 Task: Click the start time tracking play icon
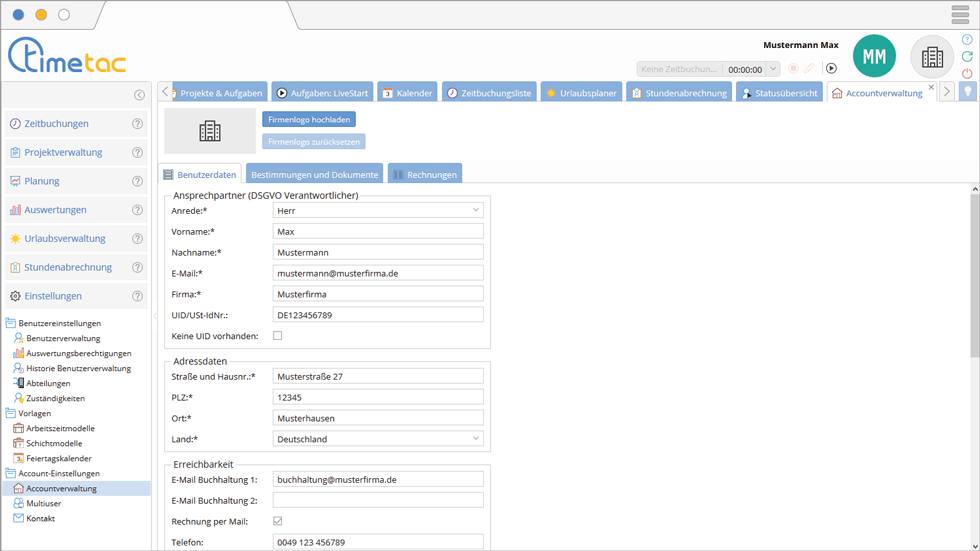(830, 69)
